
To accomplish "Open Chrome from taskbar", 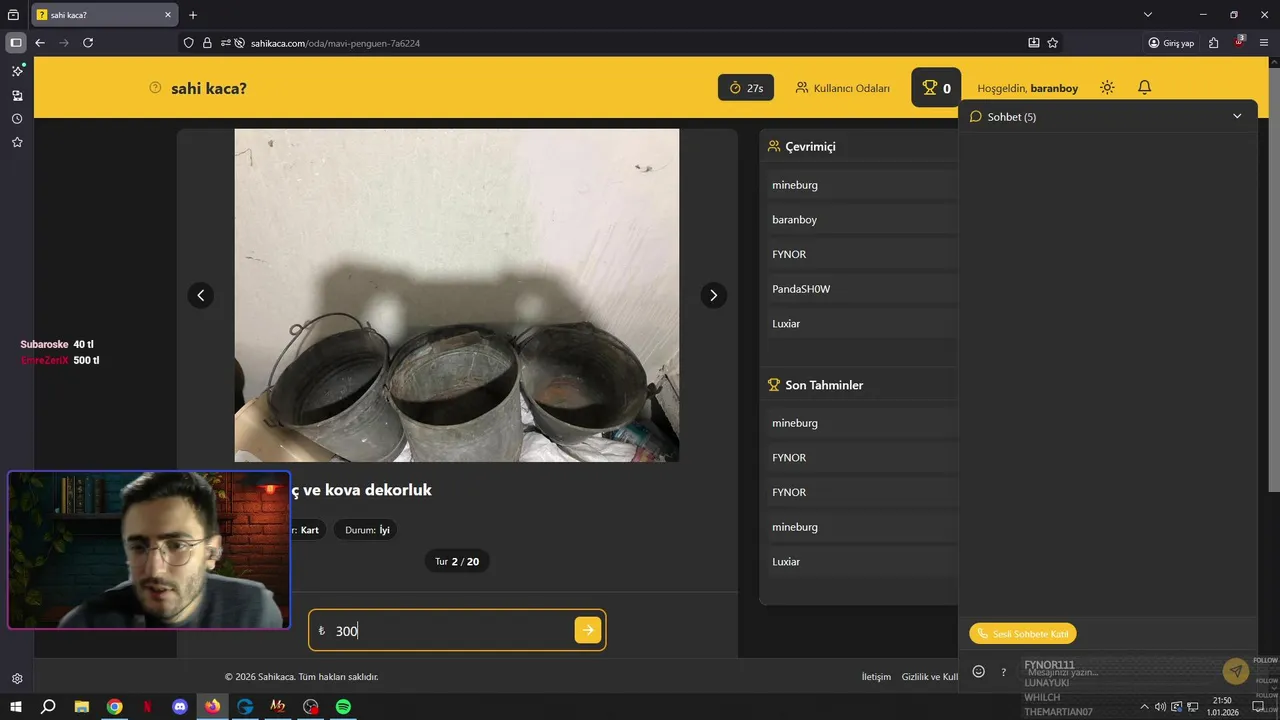I will click(x=115, y=706).
